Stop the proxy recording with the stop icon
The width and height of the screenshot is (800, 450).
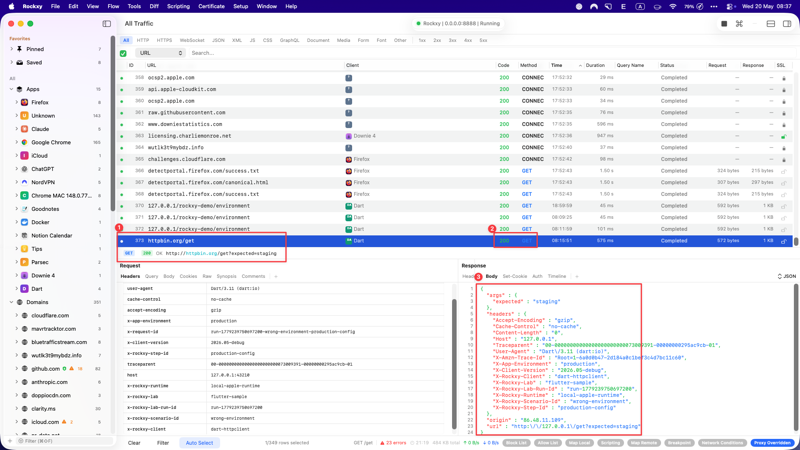tap(724, 23)
